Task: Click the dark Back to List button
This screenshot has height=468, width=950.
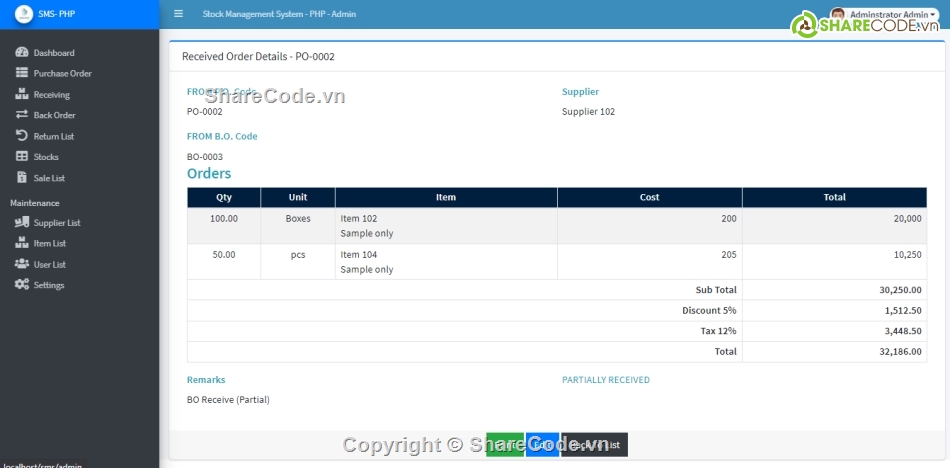Action: [x=595, y=445]
